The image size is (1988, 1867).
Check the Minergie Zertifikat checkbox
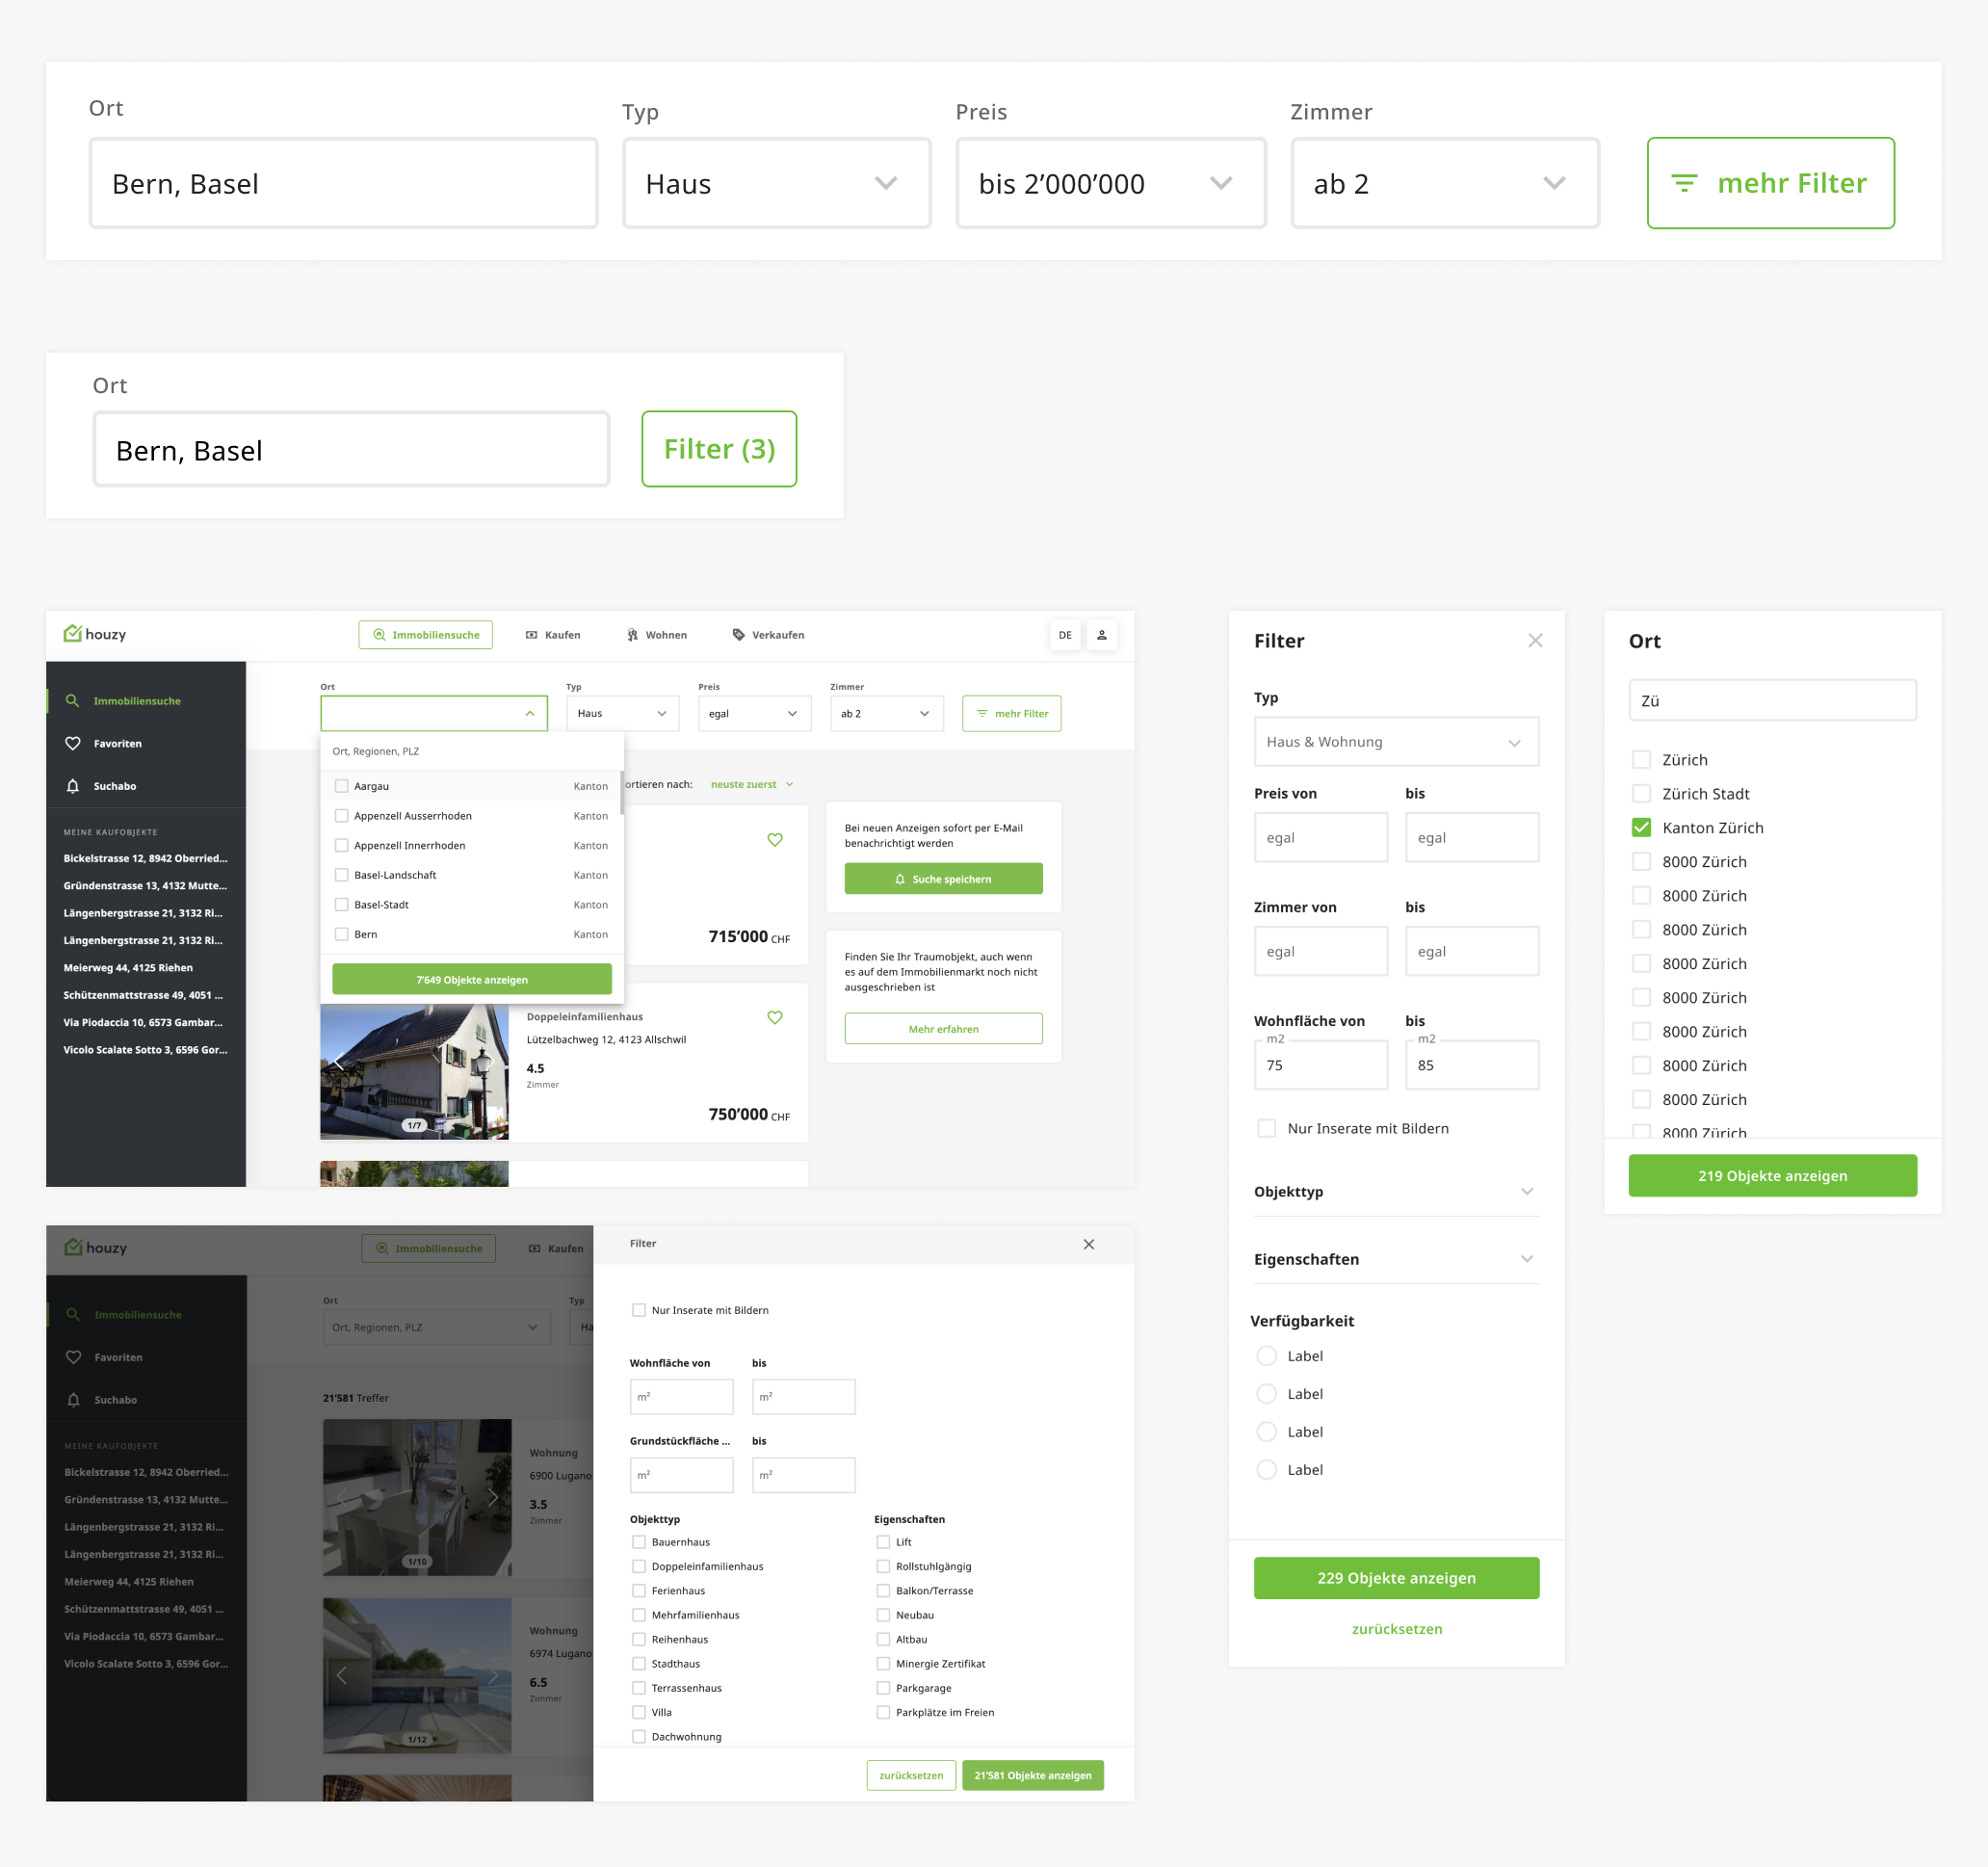[x=883, y=1664]
